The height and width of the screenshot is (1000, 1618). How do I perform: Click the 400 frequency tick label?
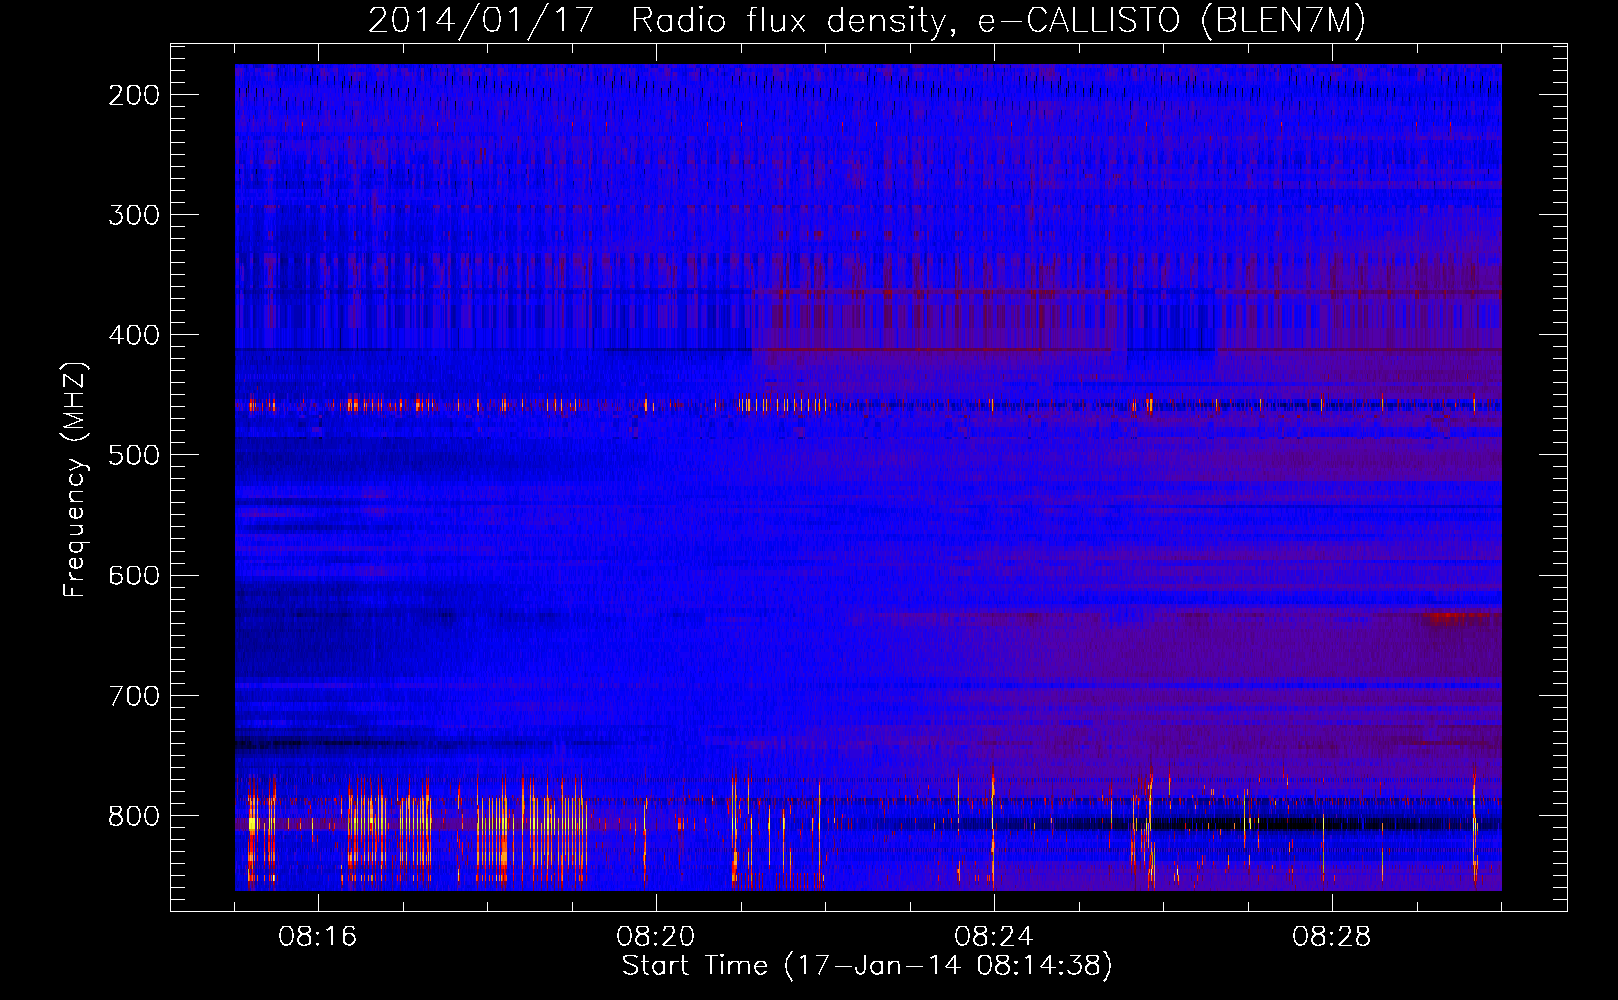(134, 335)
